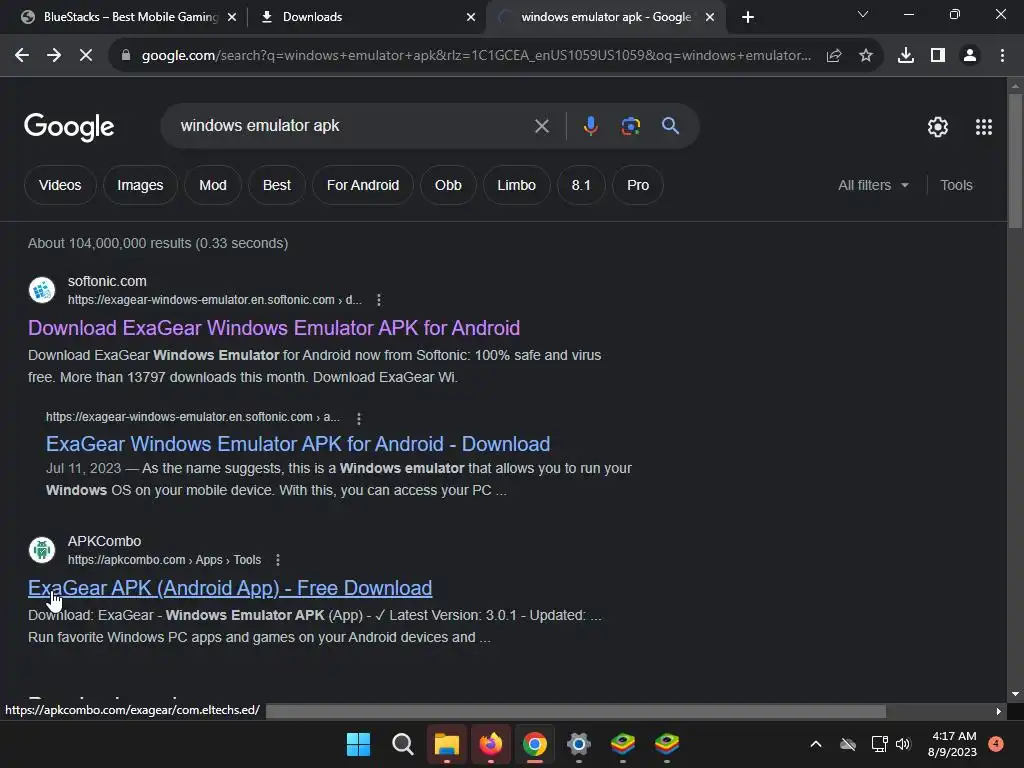Apply the Limbo search chip

(517, 185)
